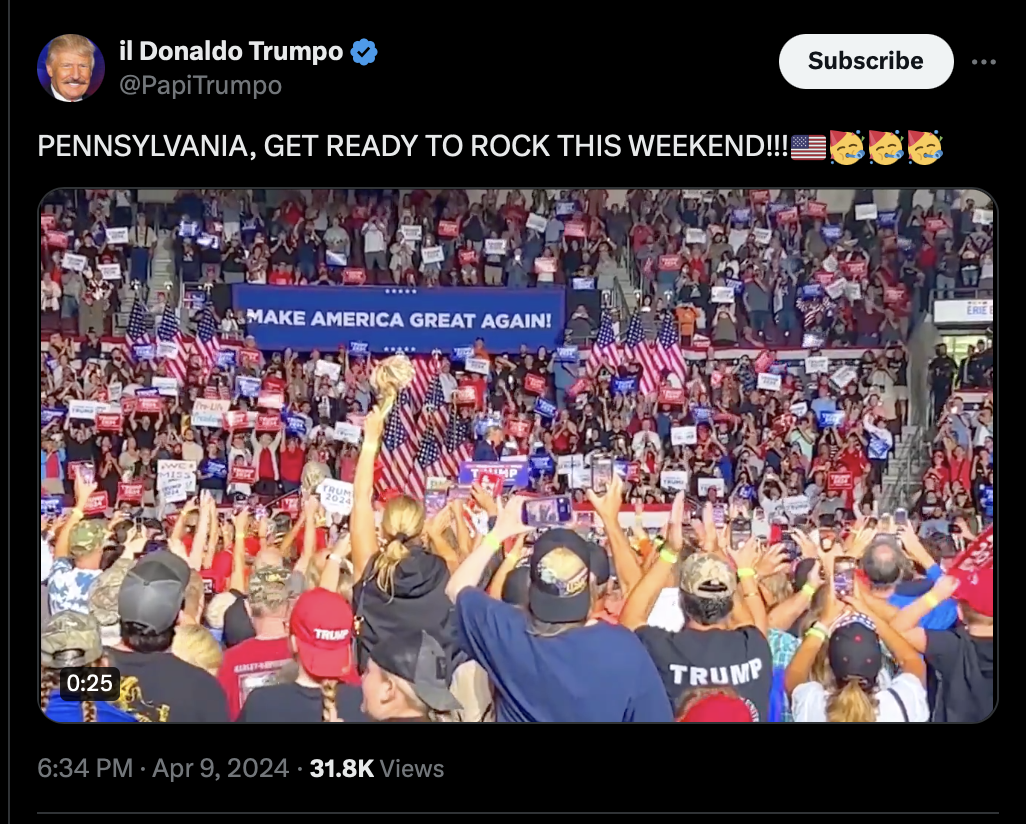Open the Apr 9, 2024 date link
The width and height of the screenshot is (1026, 824).
coord(221,768)
